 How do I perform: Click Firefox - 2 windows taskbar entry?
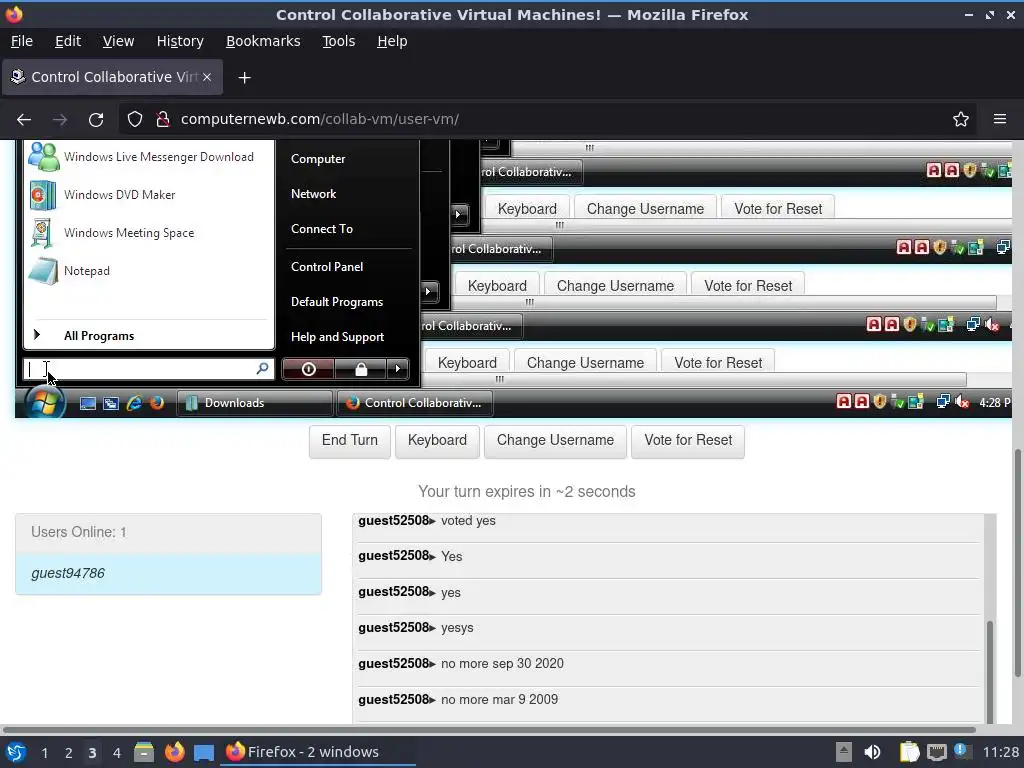click(x=320, y=752)
